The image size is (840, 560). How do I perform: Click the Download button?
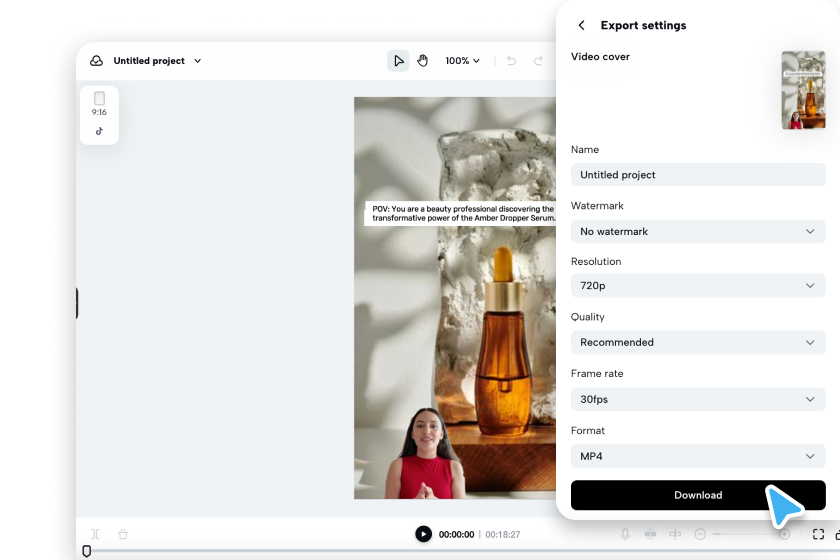[698, 495]
